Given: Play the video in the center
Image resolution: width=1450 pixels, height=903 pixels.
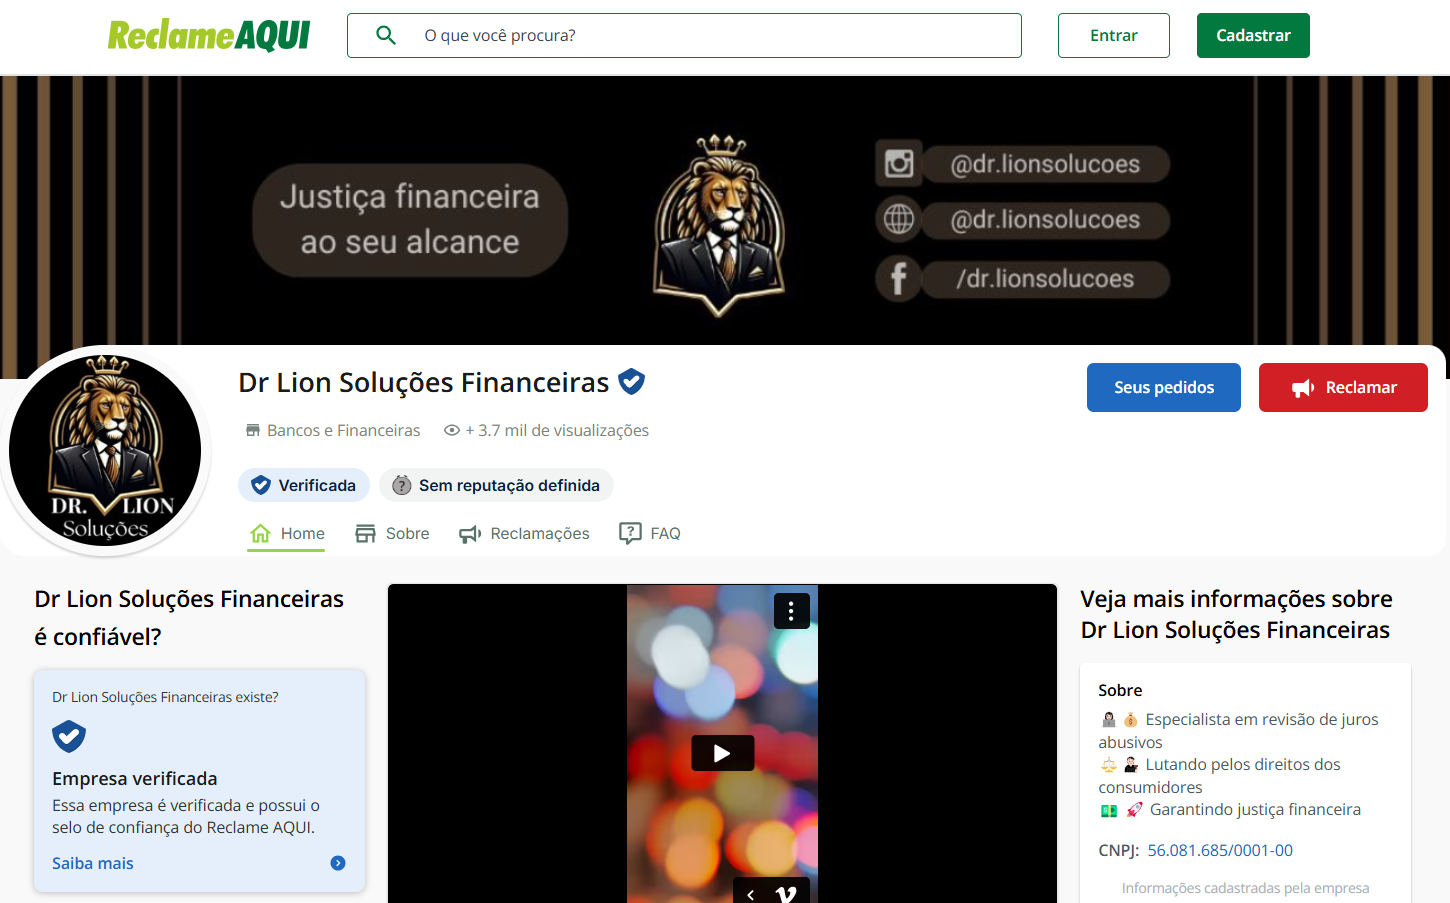Looking at the screenshot, I should pos(722,753).
